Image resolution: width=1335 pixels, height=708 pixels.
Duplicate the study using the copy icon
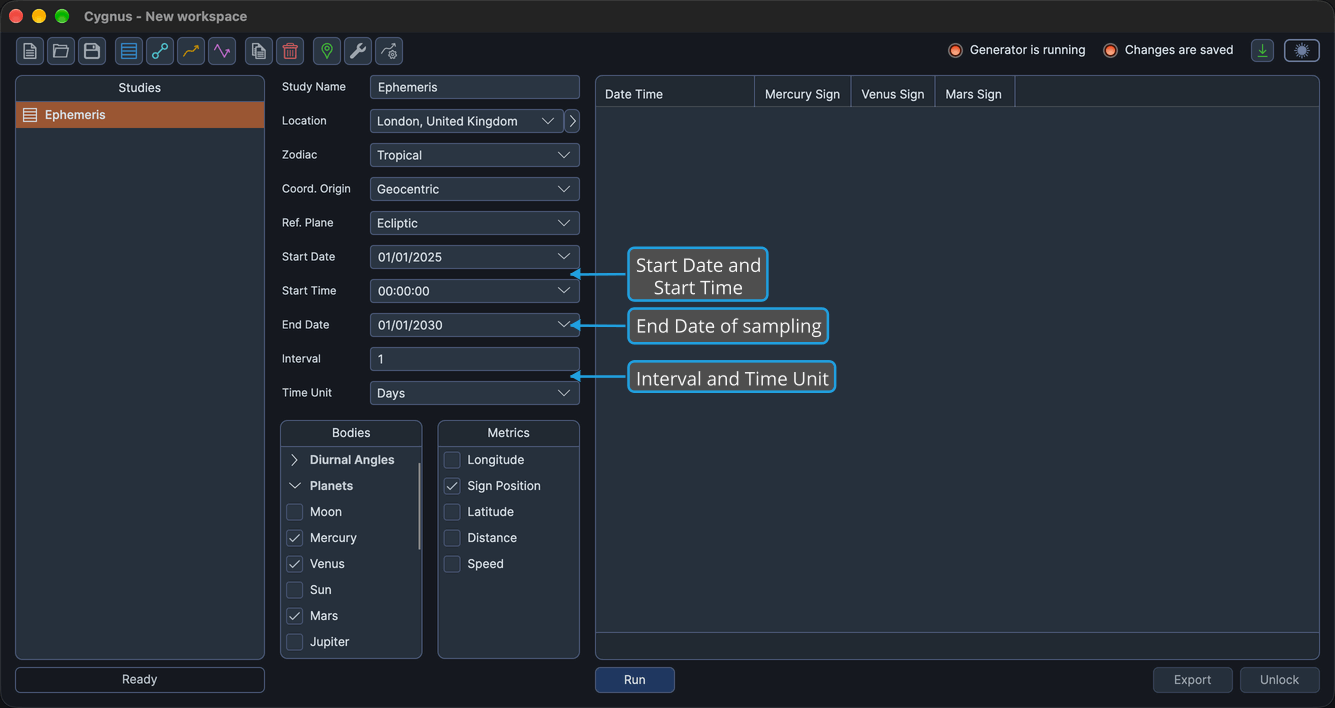[259, 51]
